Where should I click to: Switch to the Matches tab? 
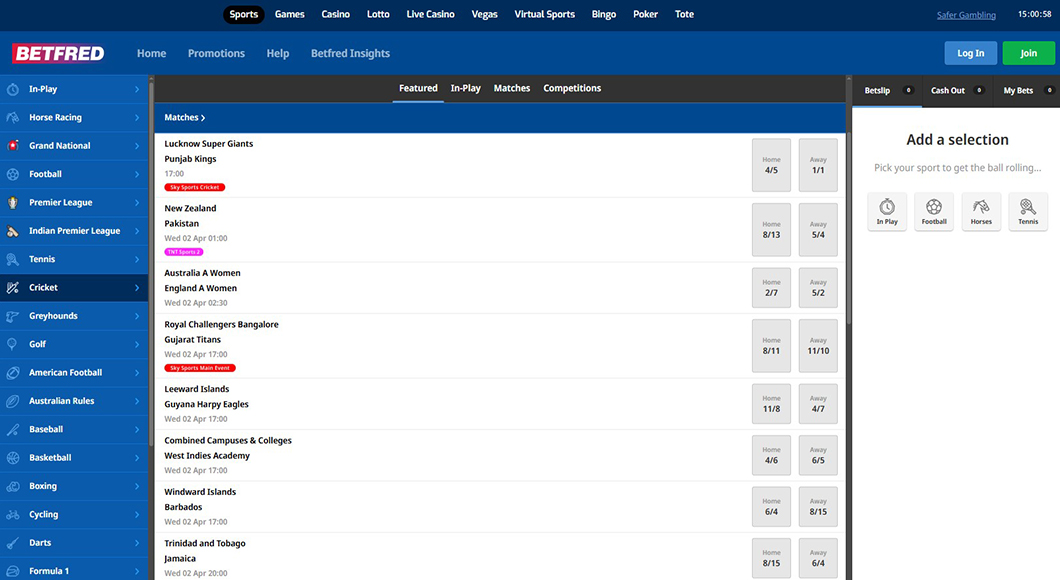(512, 89)
